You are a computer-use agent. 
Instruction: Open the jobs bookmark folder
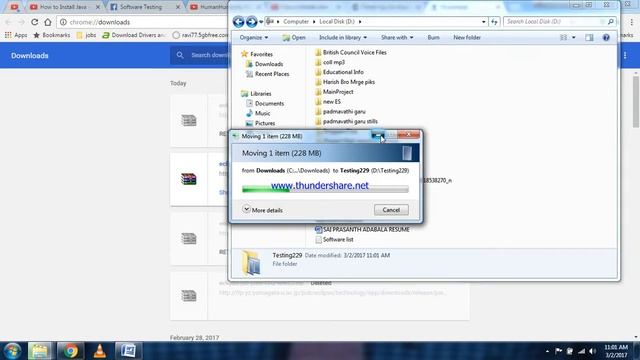pyautogui.click(x=87, y=35)
